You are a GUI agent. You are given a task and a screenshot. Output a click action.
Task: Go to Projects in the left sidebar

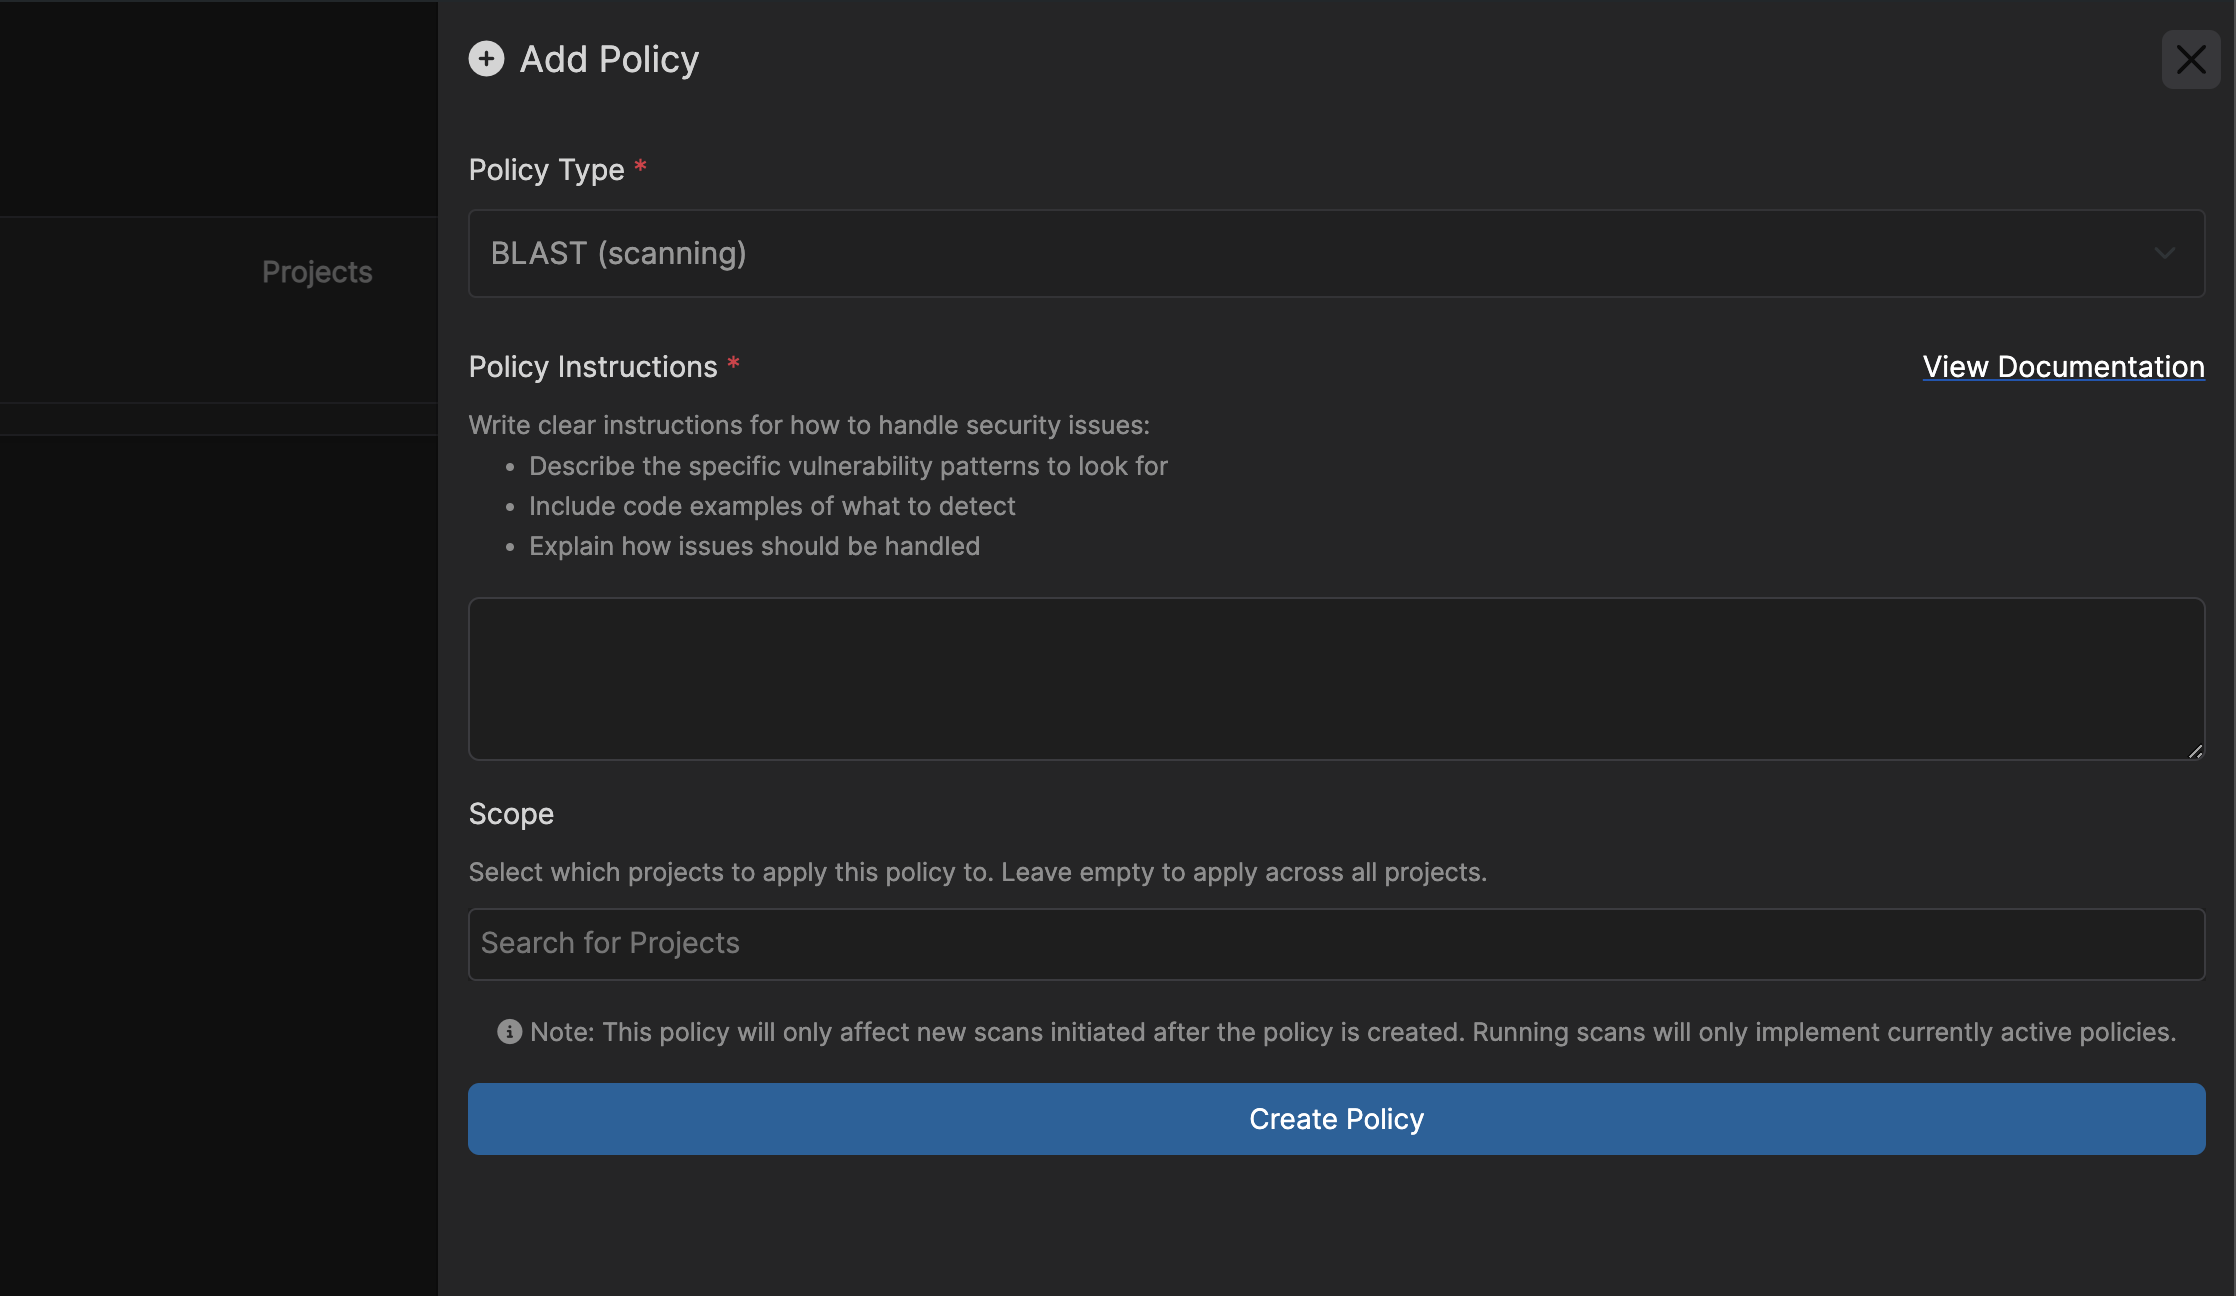point(317,272)
